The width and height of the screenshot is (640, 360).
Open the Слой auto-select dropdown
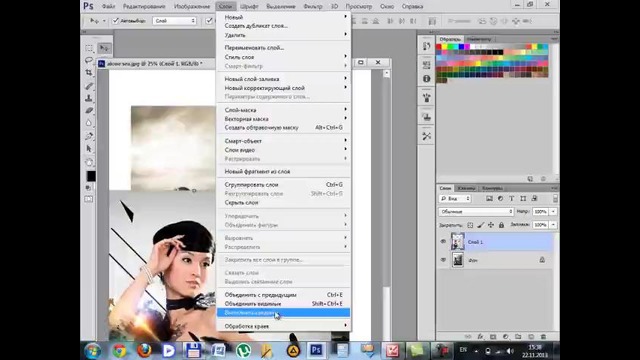coord(174,21)
